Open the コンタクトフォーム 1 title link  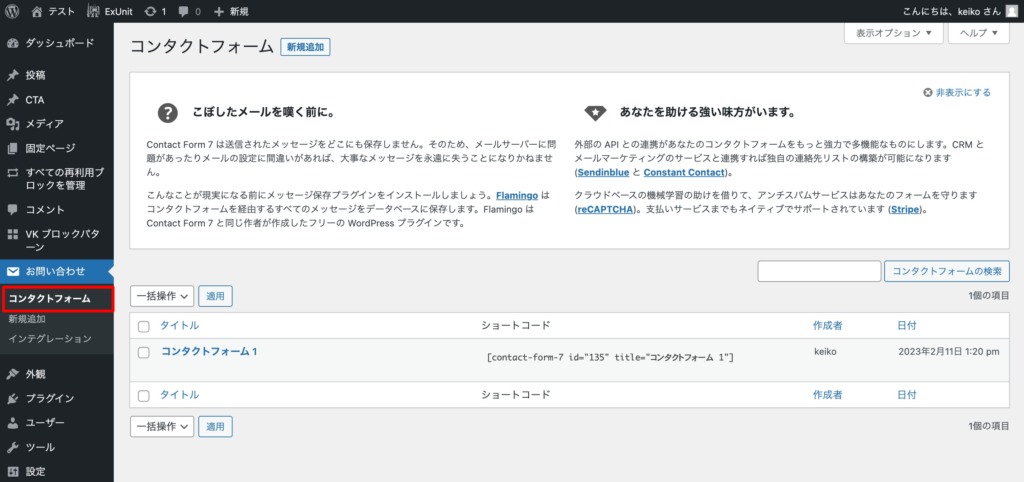tap(210, 351)
